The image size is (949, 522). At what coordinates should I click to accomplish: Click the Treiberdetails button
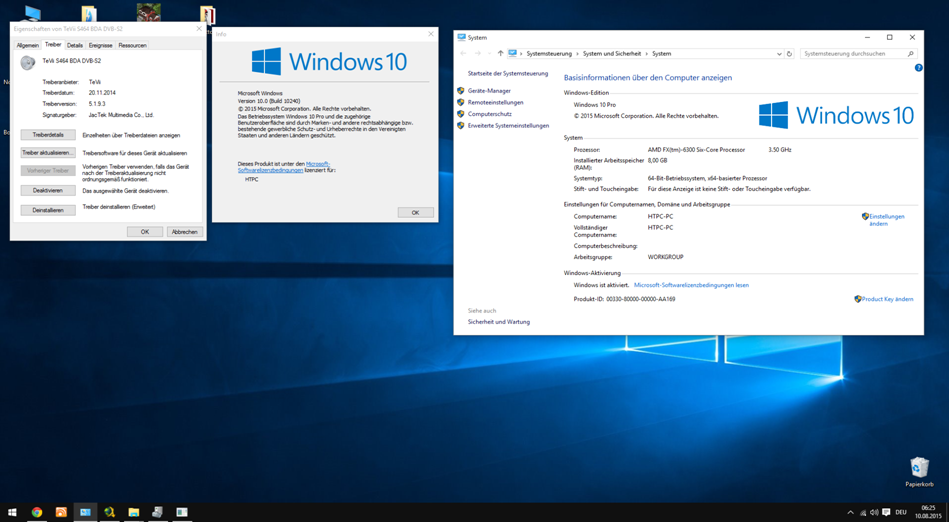tap(48, 135)
